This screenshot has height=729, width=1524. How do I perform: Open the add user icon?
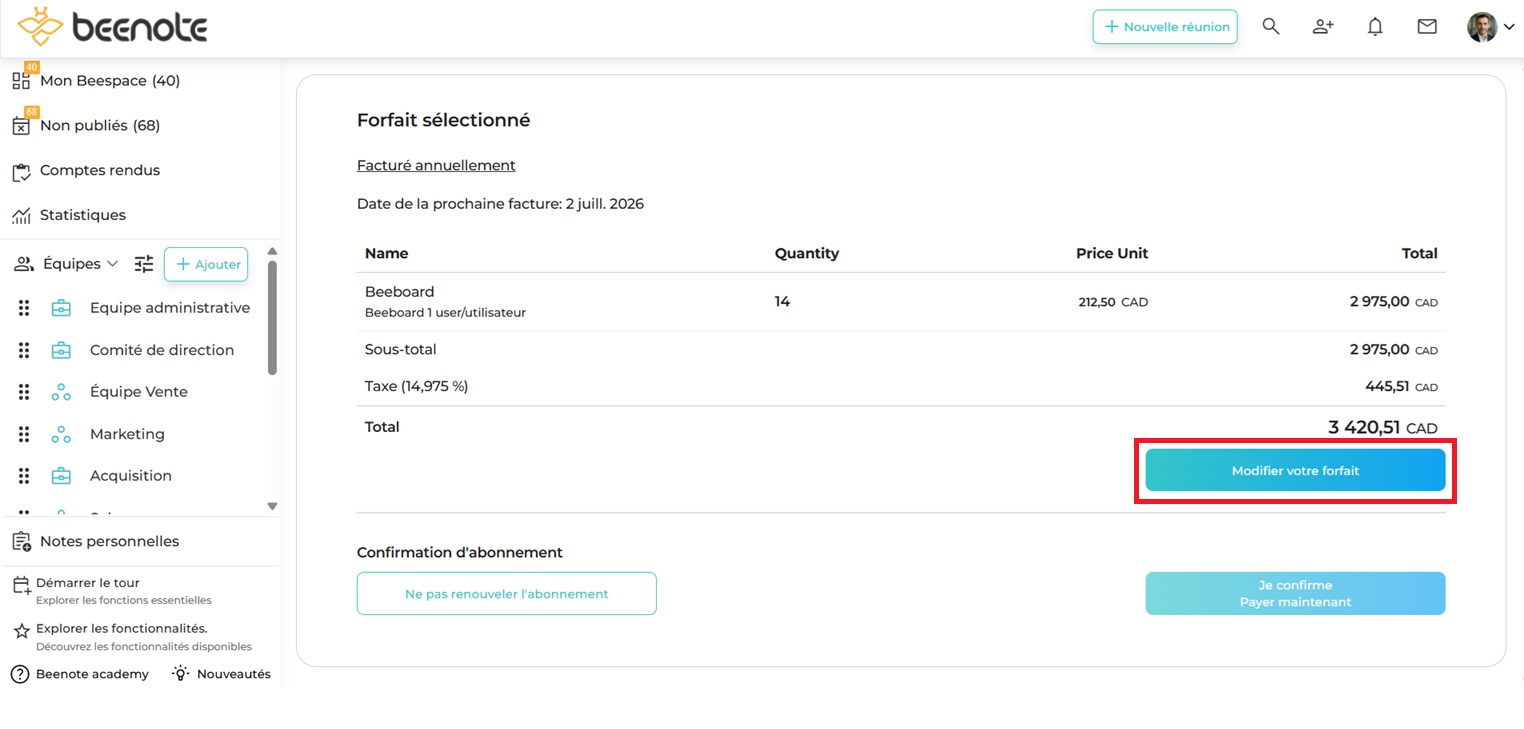point(1323,27)
